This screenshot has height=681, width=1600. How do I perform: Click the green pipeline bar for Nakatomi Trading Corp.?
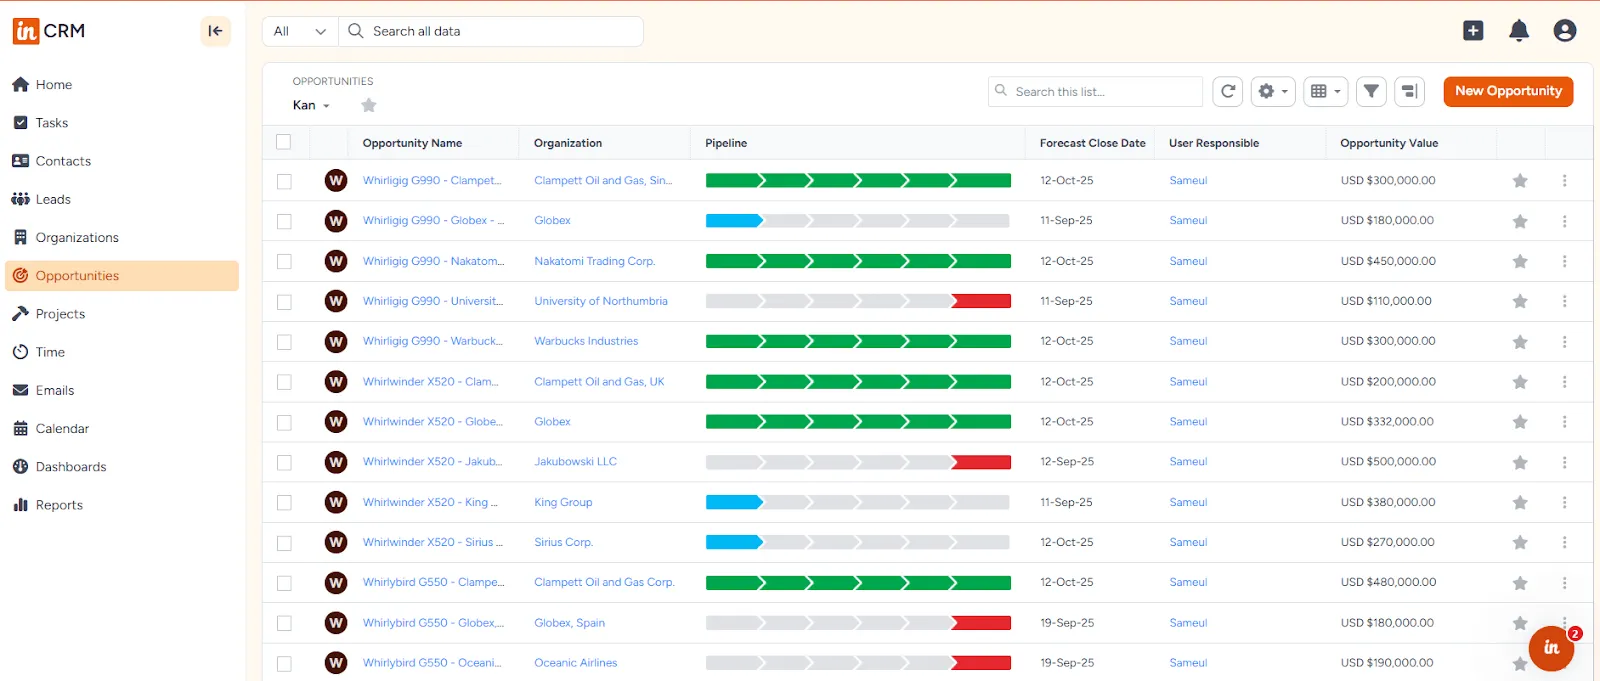858,261
